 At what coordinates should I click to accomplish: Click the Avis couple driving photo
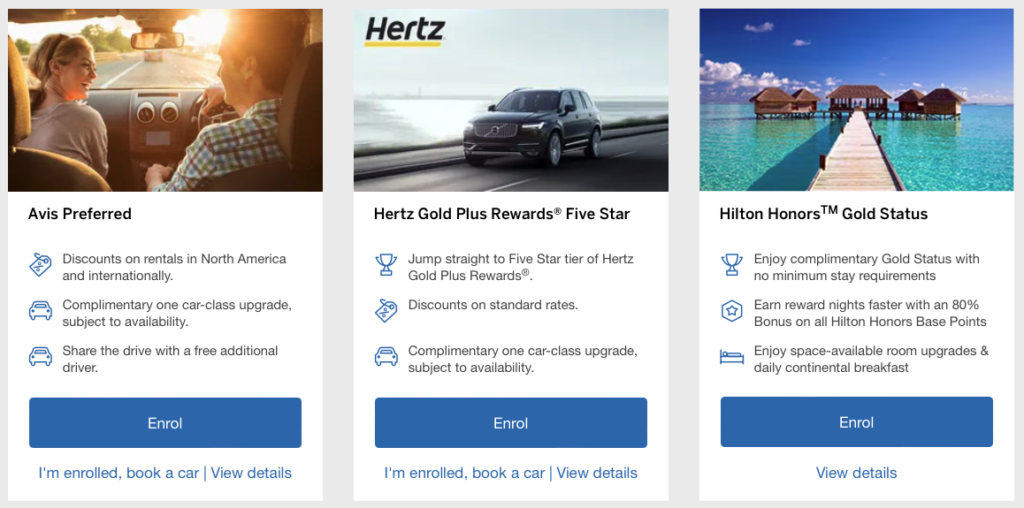[165, 100]
